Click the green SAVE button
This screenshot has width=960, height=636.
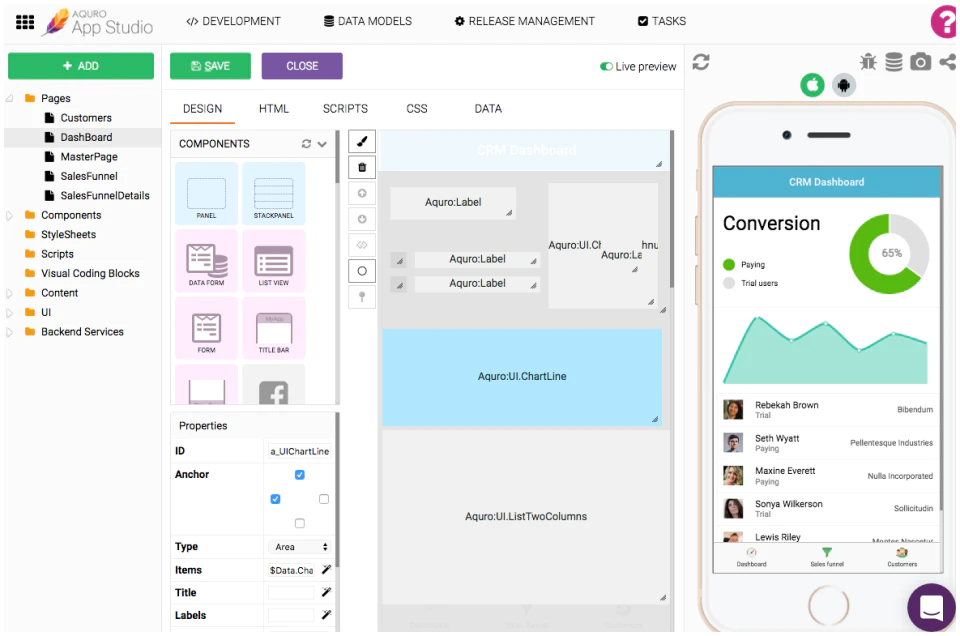(x=210, y=66)
